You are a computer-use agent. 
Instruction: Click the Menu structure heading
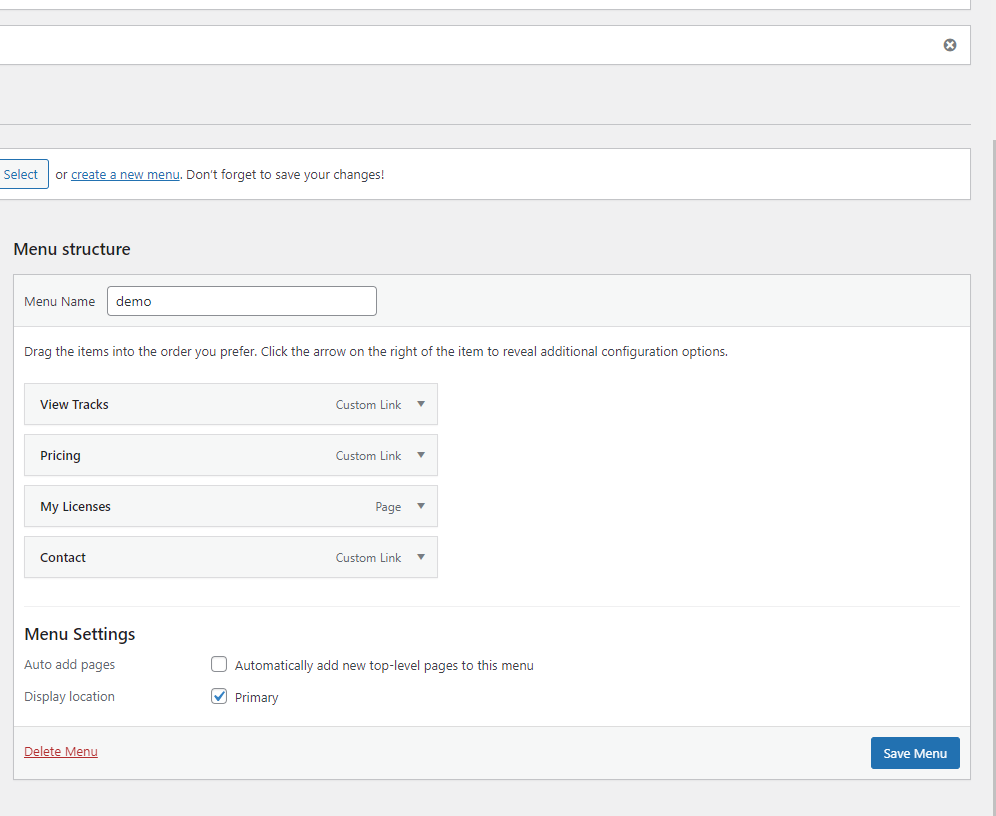(72, 249)
